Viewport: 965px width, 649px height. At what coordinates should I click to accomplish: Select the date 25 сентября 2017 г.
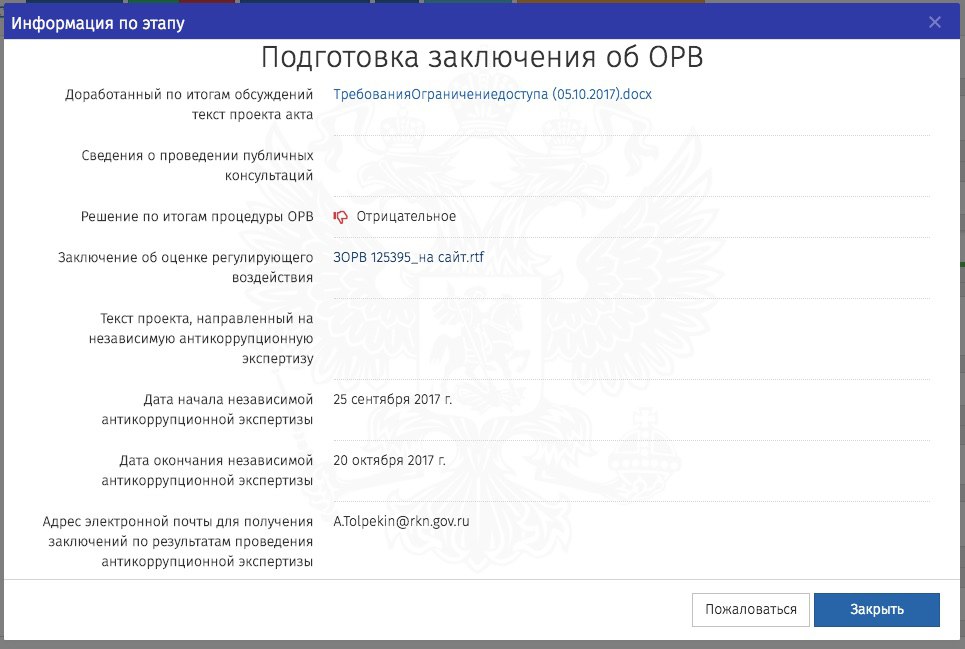(x=393, y=399)
